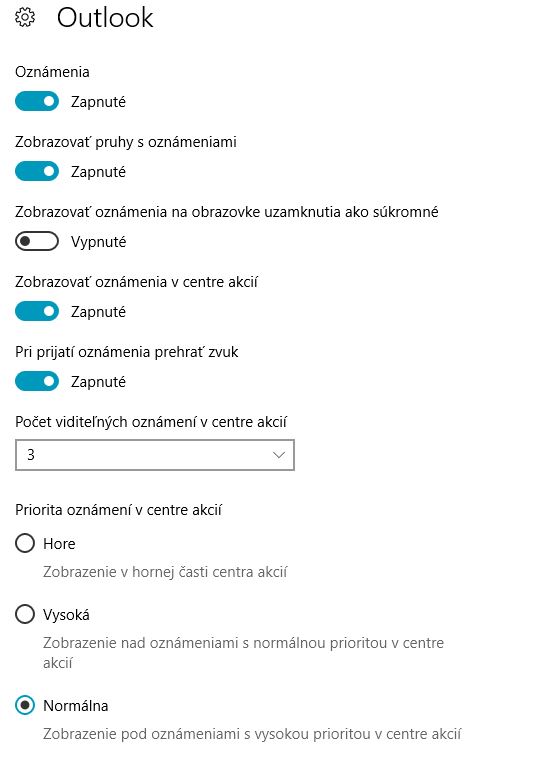Click the gear icon beside Outlook title
This screenshot has height=769, width=557.
25,18
